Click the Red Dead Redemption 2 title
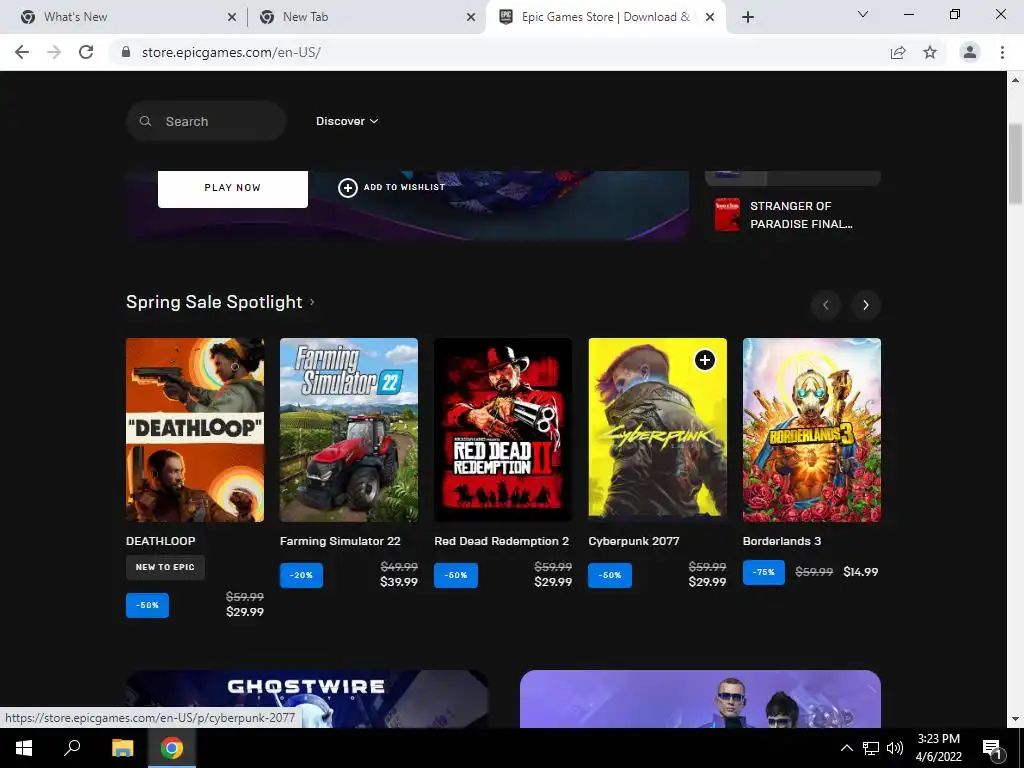The image size is (1024, 768). 502,541
